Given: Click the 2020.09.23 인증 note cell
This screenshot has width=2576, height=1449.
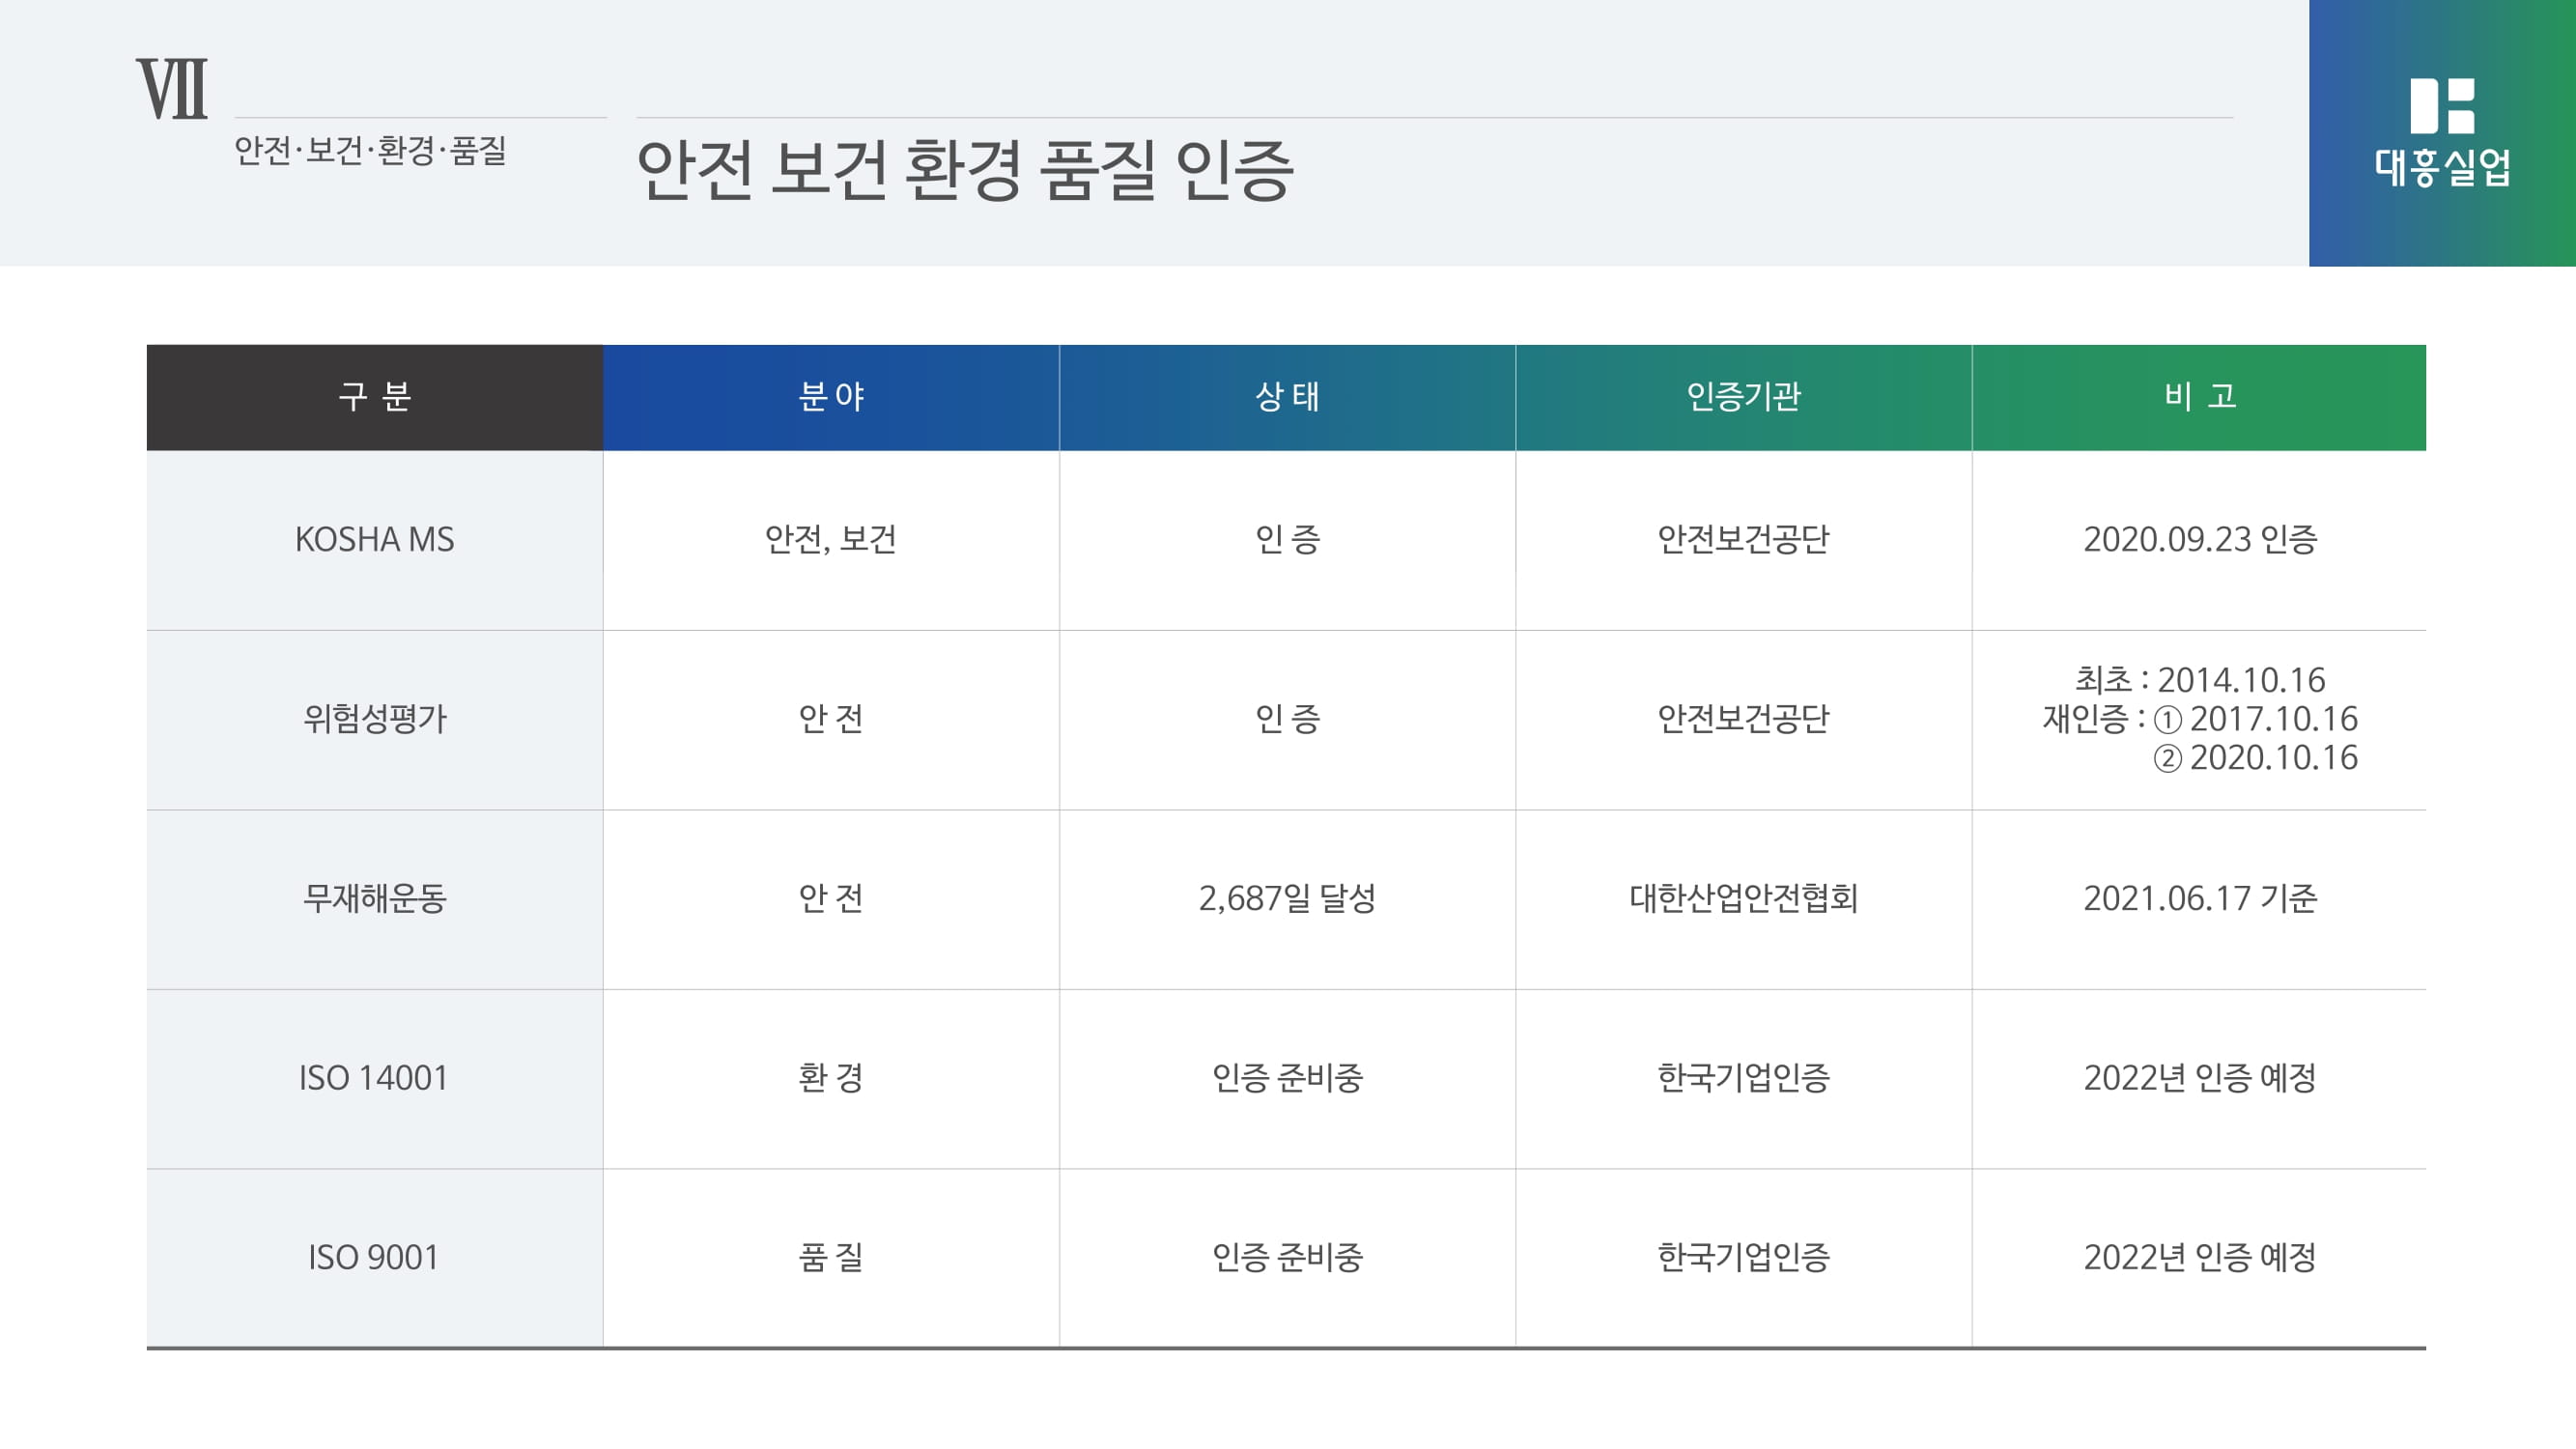Looking at the screenshot, I should point(2199,540).
